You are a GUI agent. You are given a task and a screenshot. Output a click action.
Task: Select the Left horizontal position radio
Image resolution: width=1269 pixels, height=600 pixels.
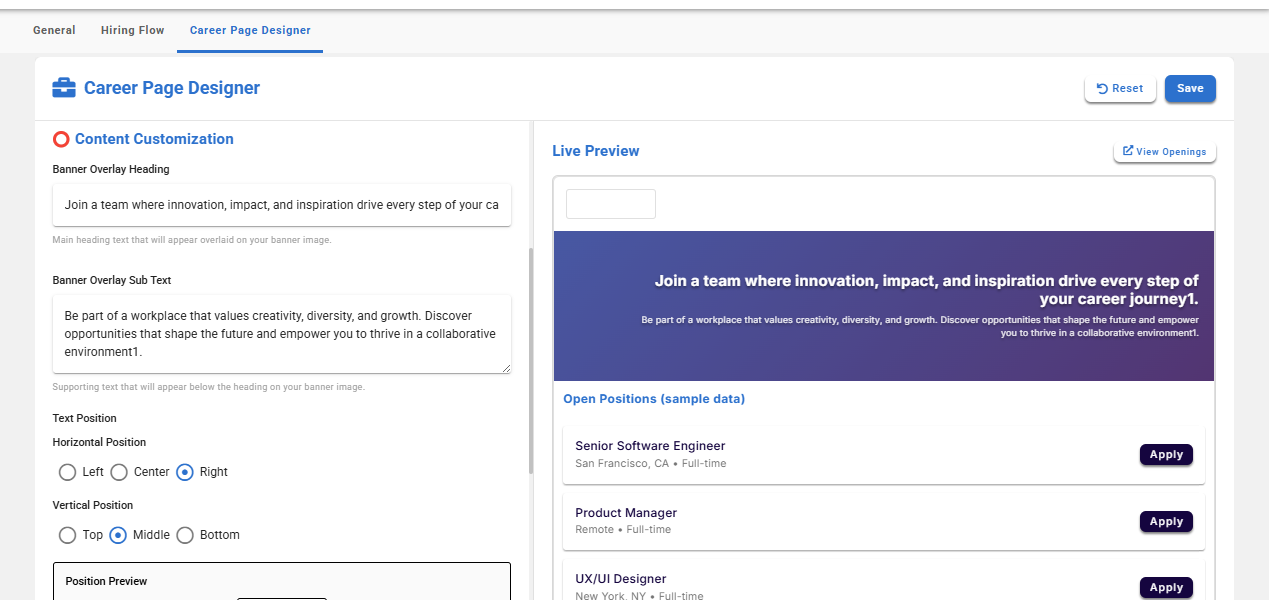tap(68, 472)
